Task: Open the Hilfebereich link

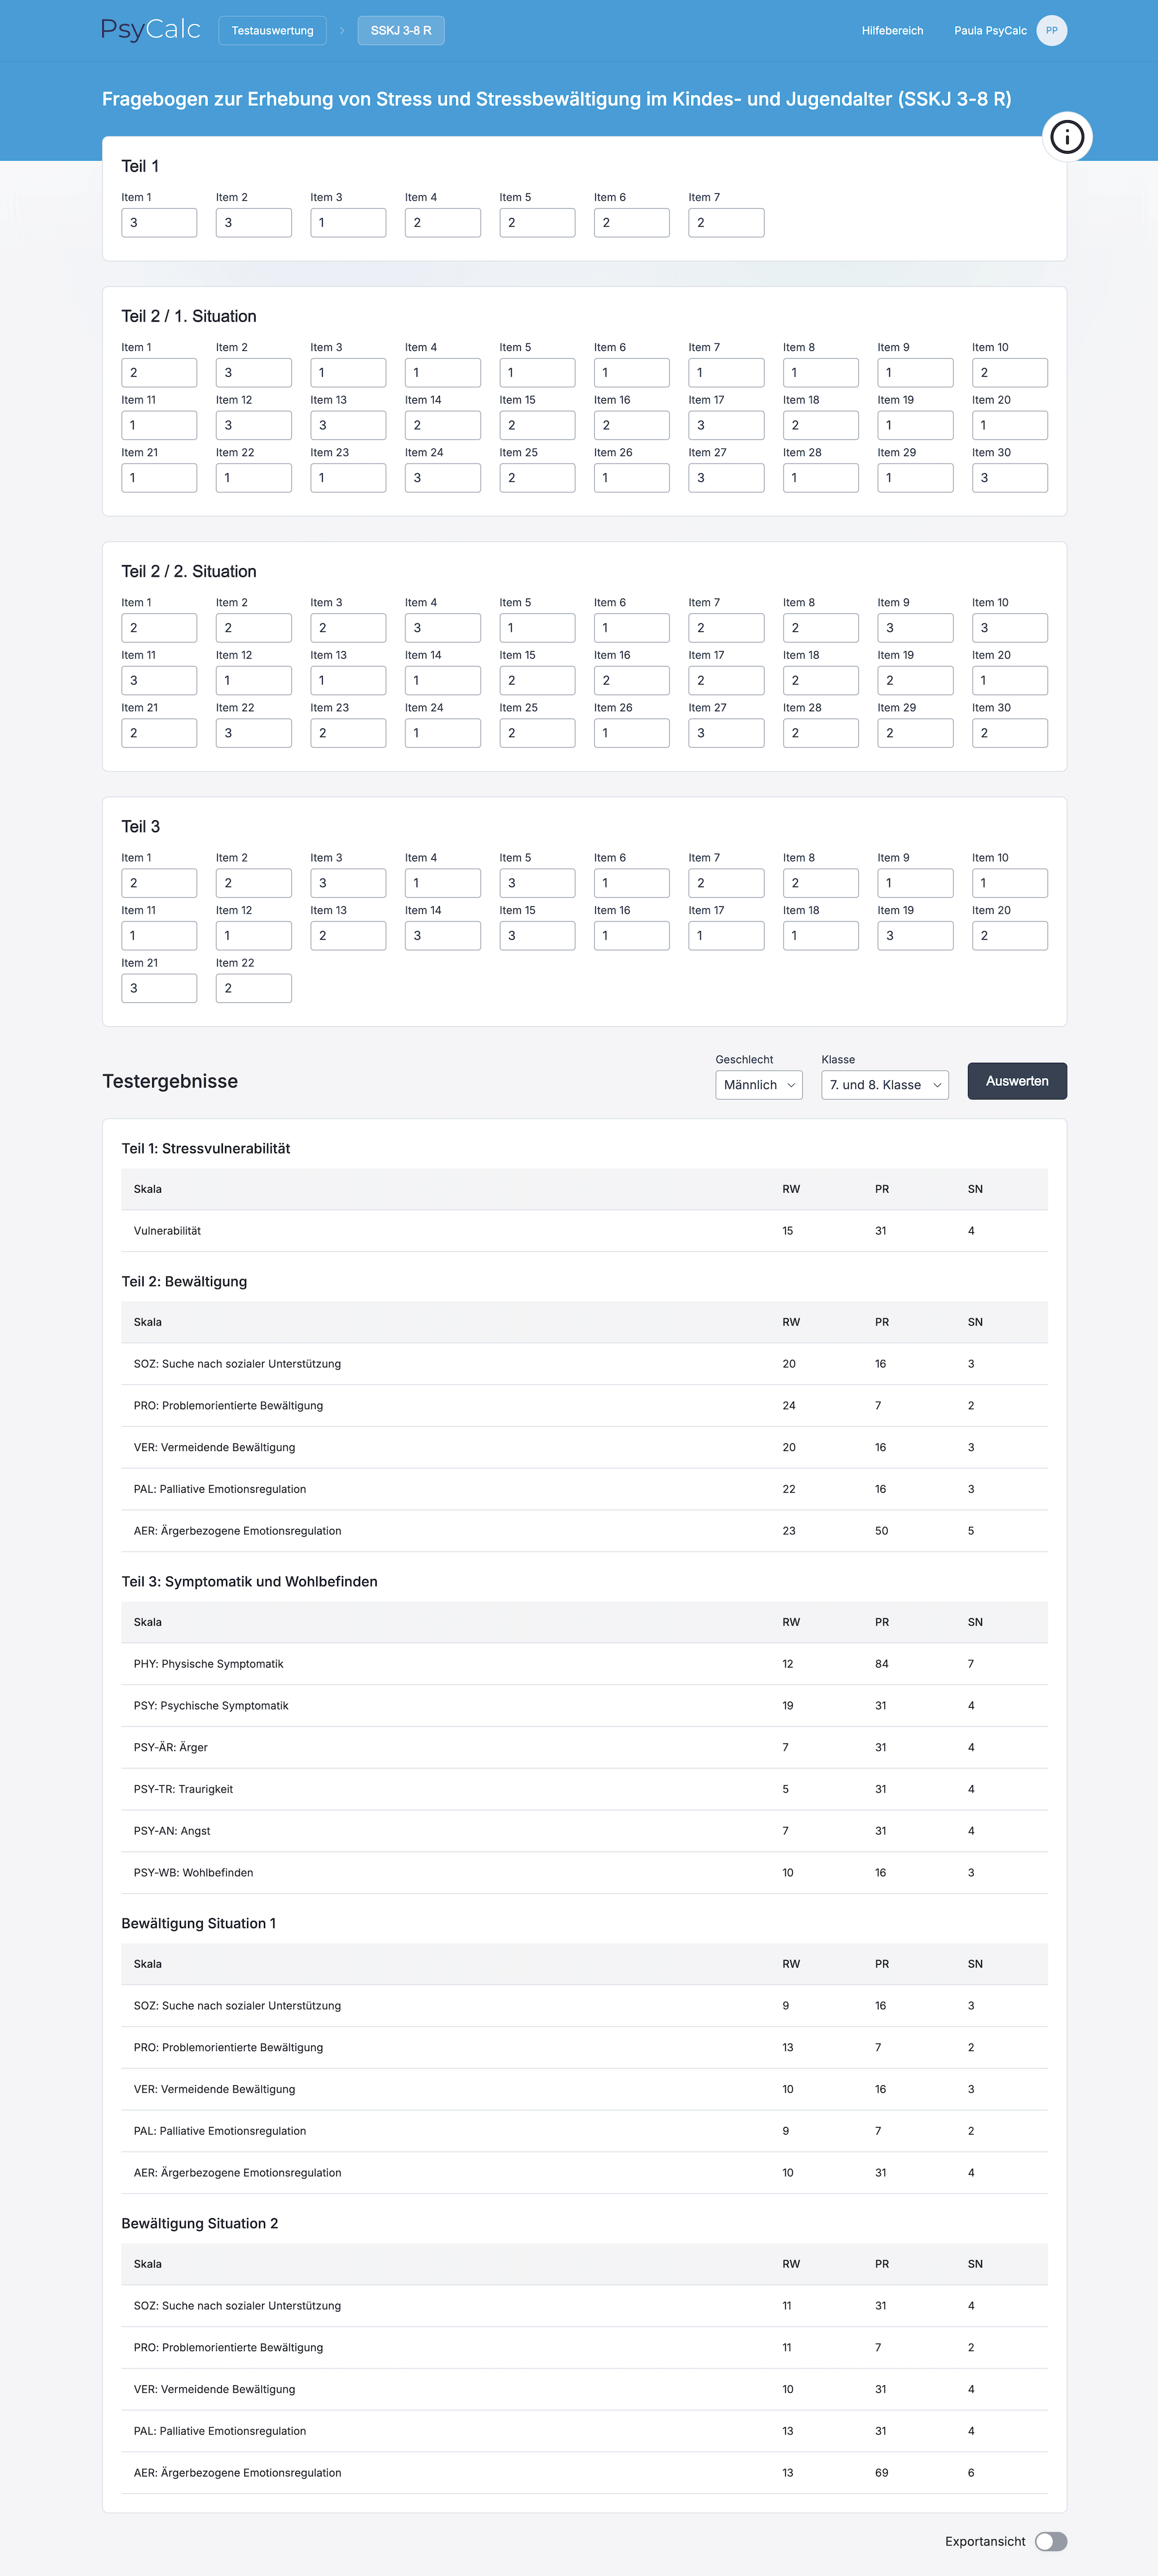Action: tap(892, 31)
